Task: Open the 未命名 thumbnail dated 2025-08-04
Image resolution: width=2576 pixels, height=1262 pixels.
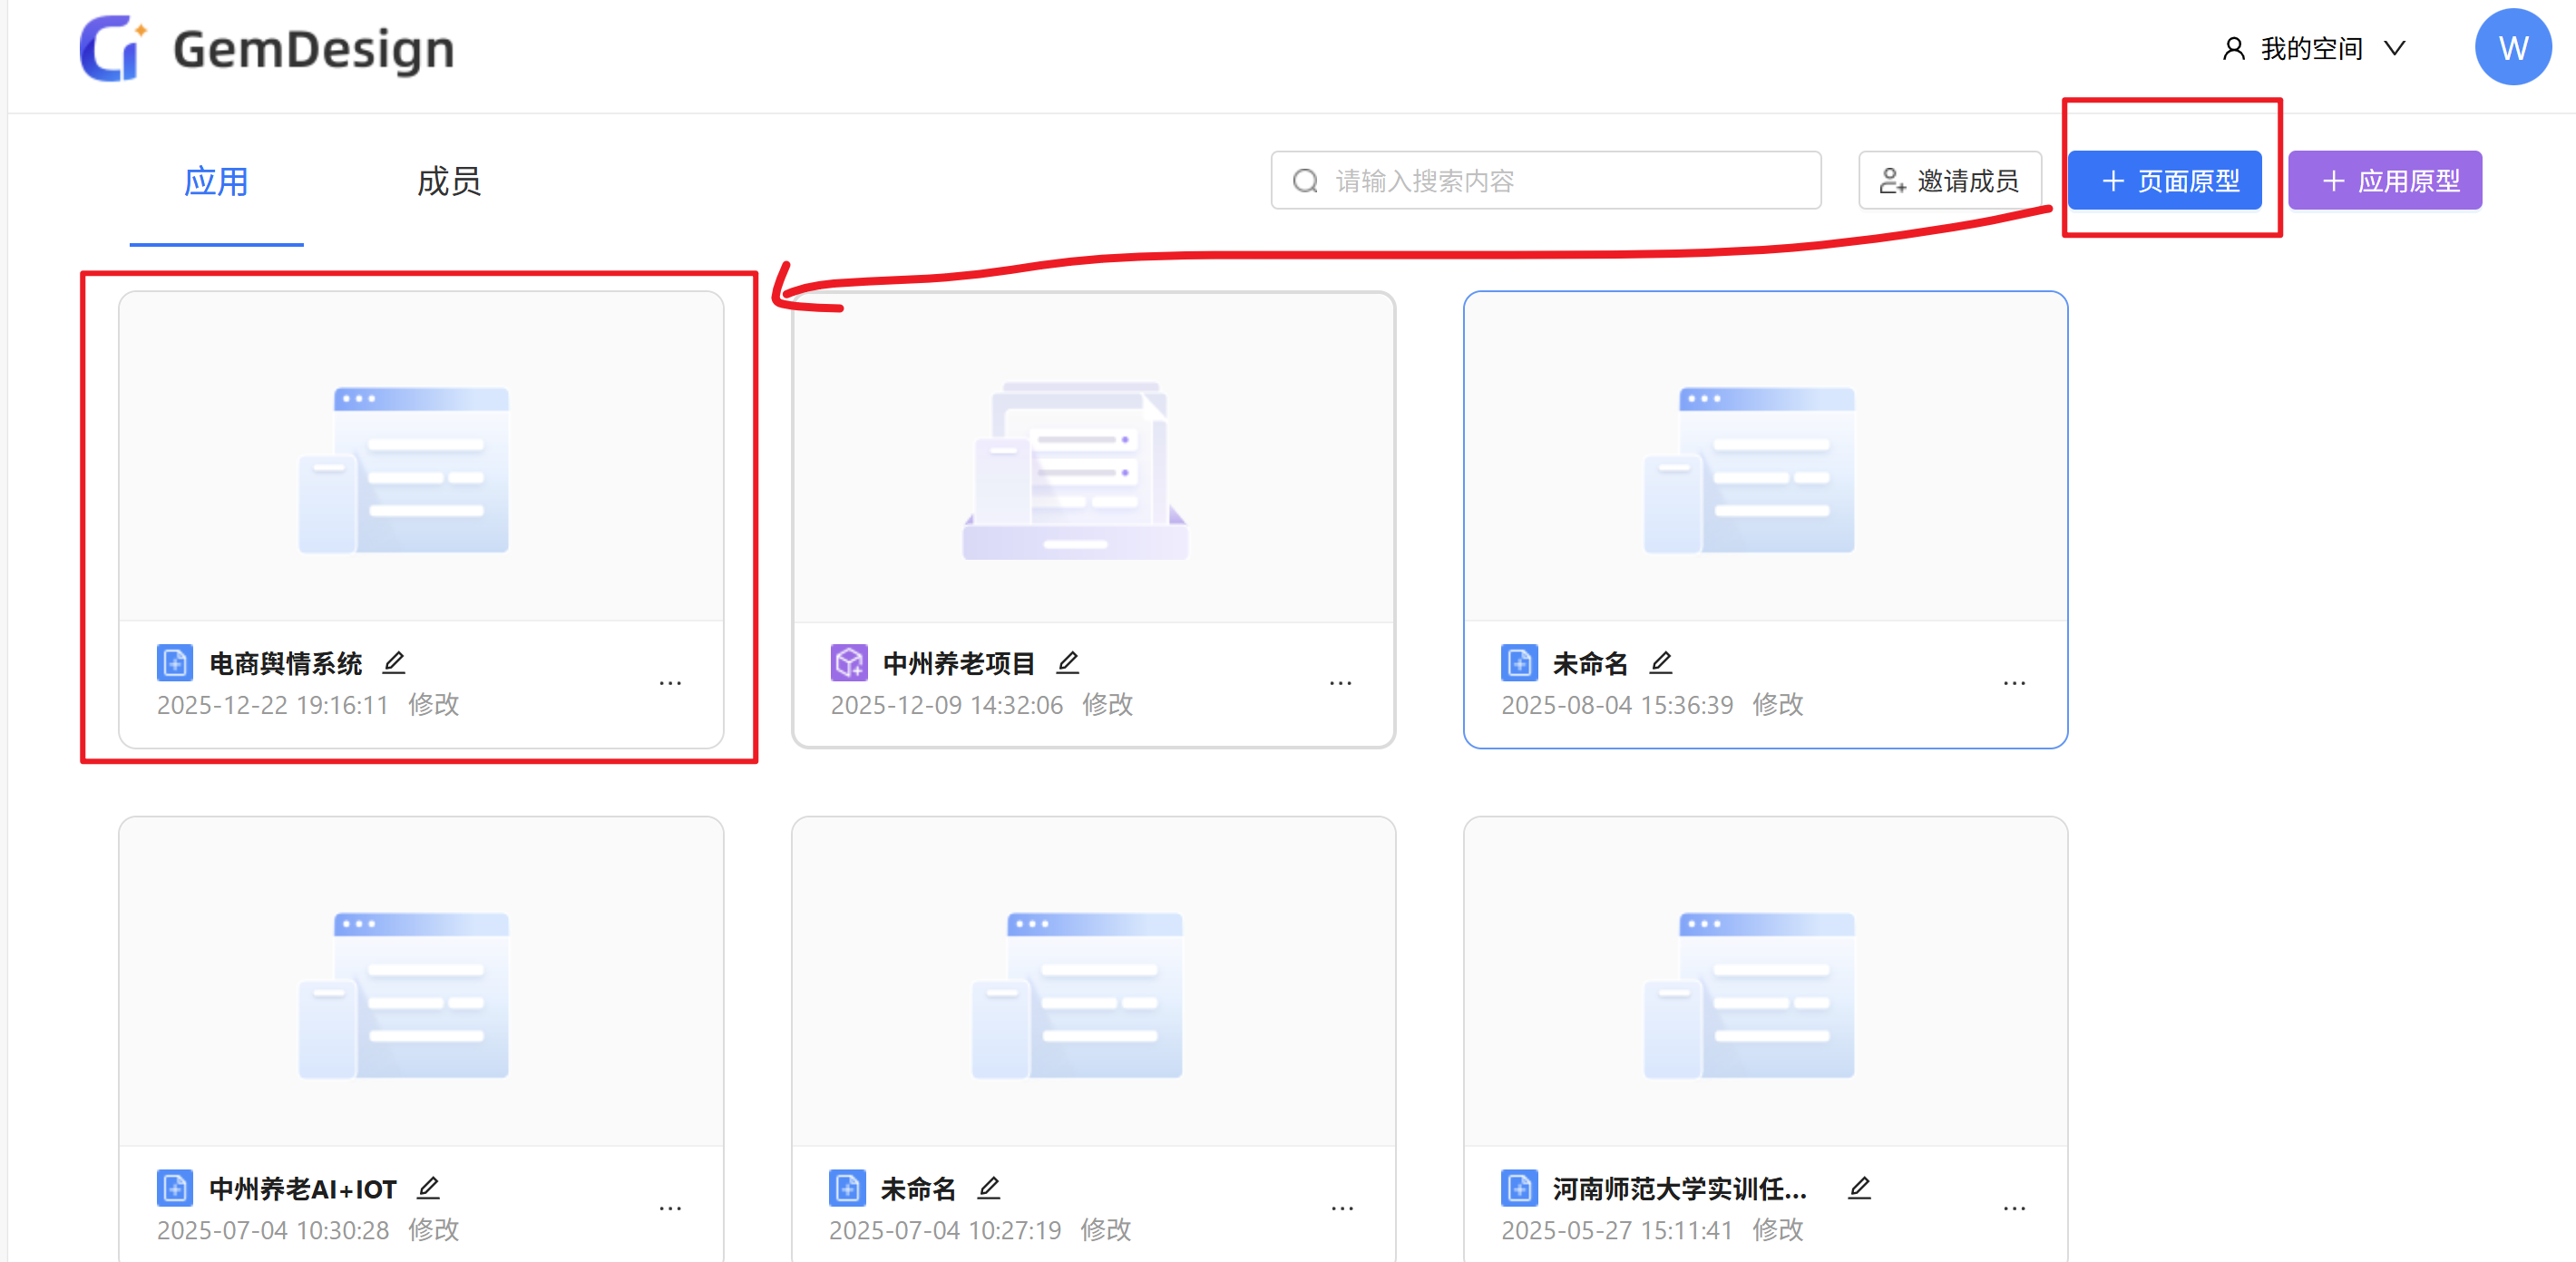Action: (x=1765, y=457)
